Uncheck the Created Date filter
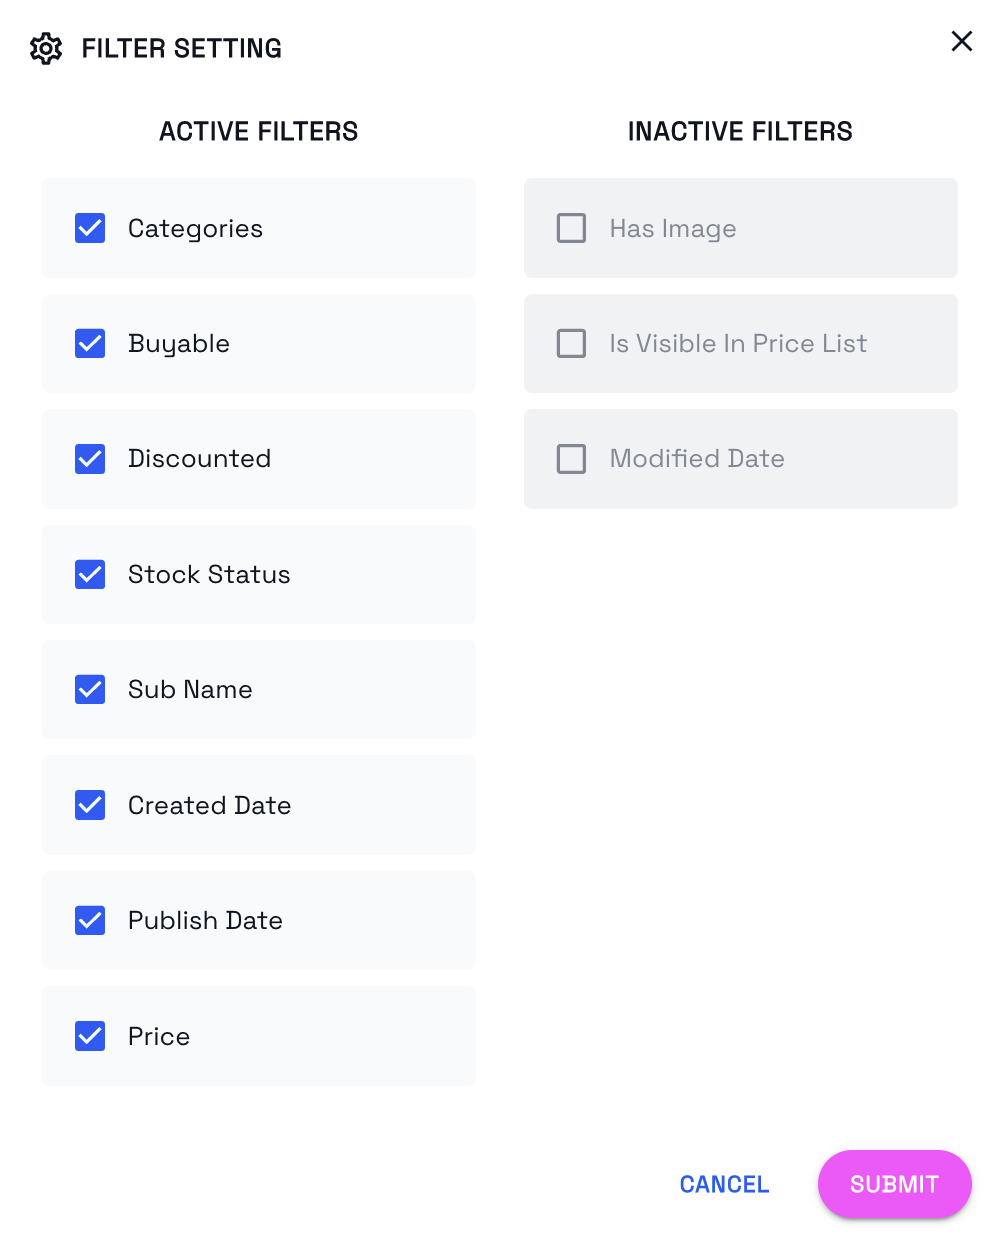Image resolution: width=998 pixels, height=1236 pixels. tap(90, 805)
